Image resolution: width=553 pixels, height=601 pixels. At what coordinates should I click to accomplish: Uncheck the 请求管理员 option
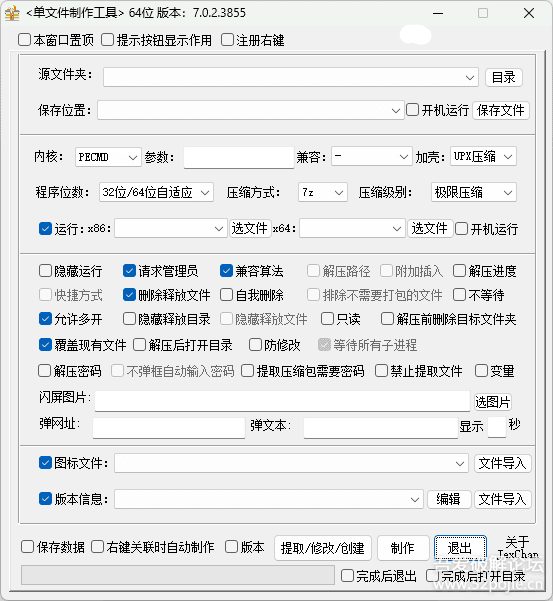[130, 271]
